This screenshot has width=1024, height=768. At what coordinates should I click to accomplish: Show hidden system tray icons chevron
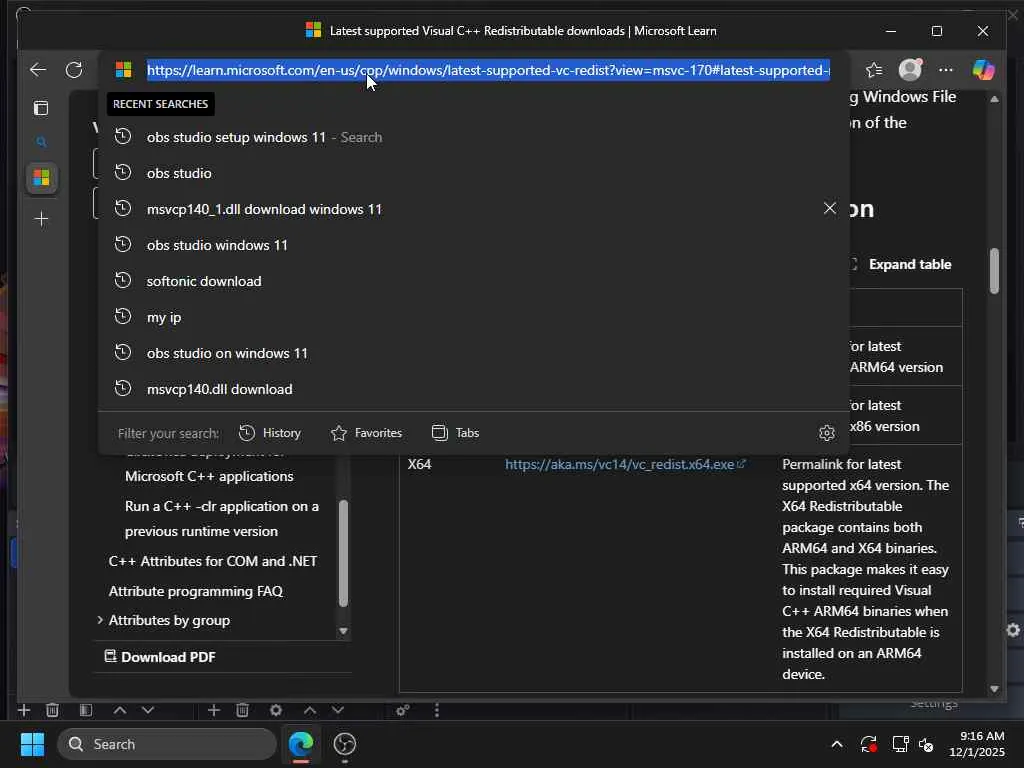(x=837, y=744)
